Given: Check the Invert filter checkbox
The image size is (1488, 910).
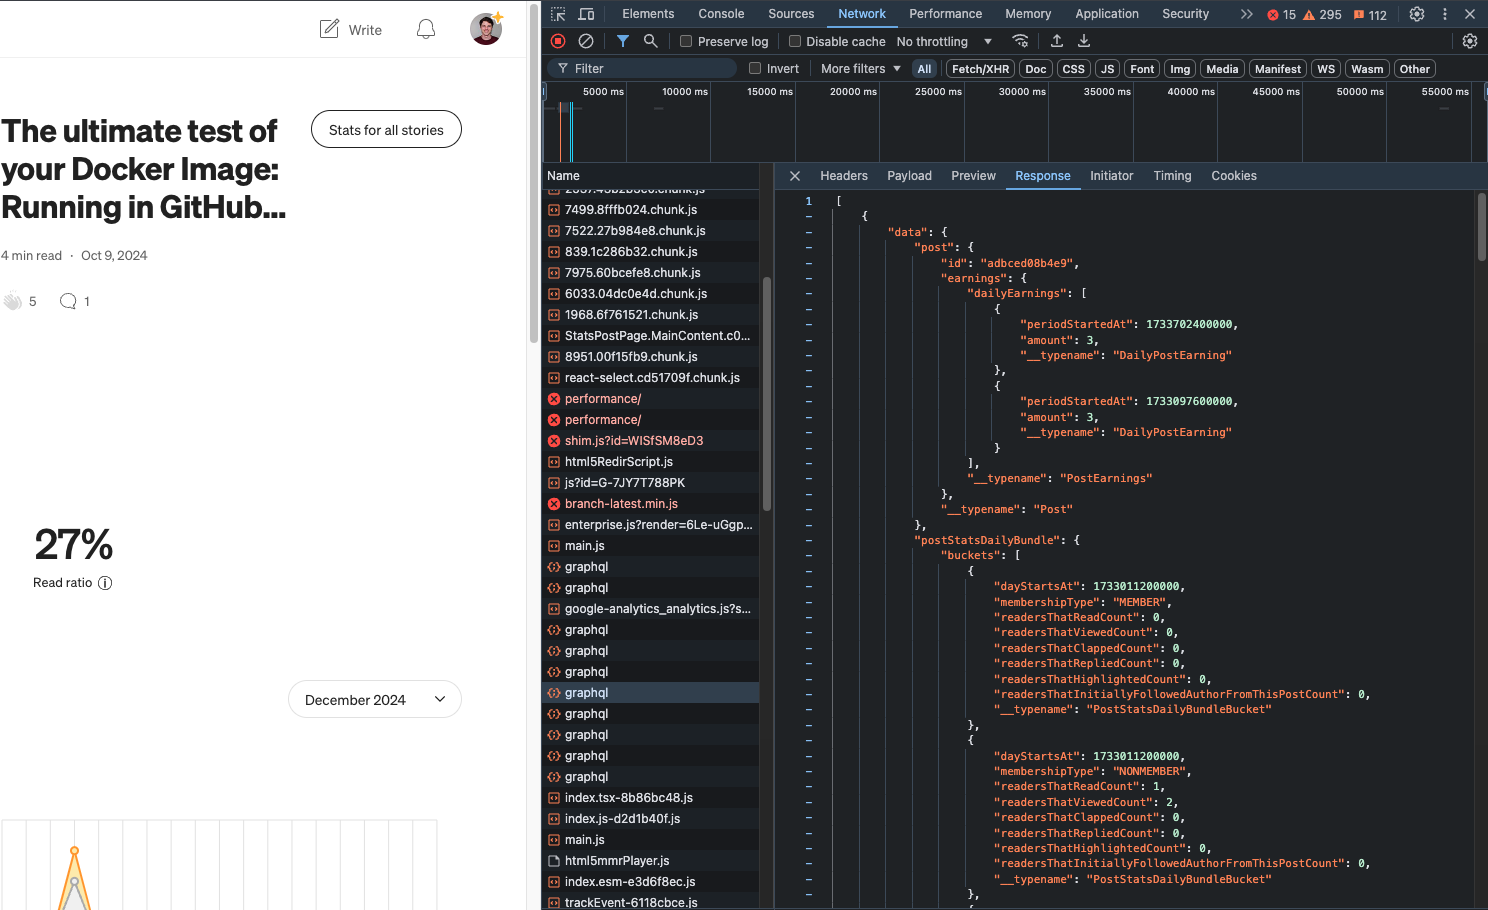Looking at the screenshot, I should 755,68.
